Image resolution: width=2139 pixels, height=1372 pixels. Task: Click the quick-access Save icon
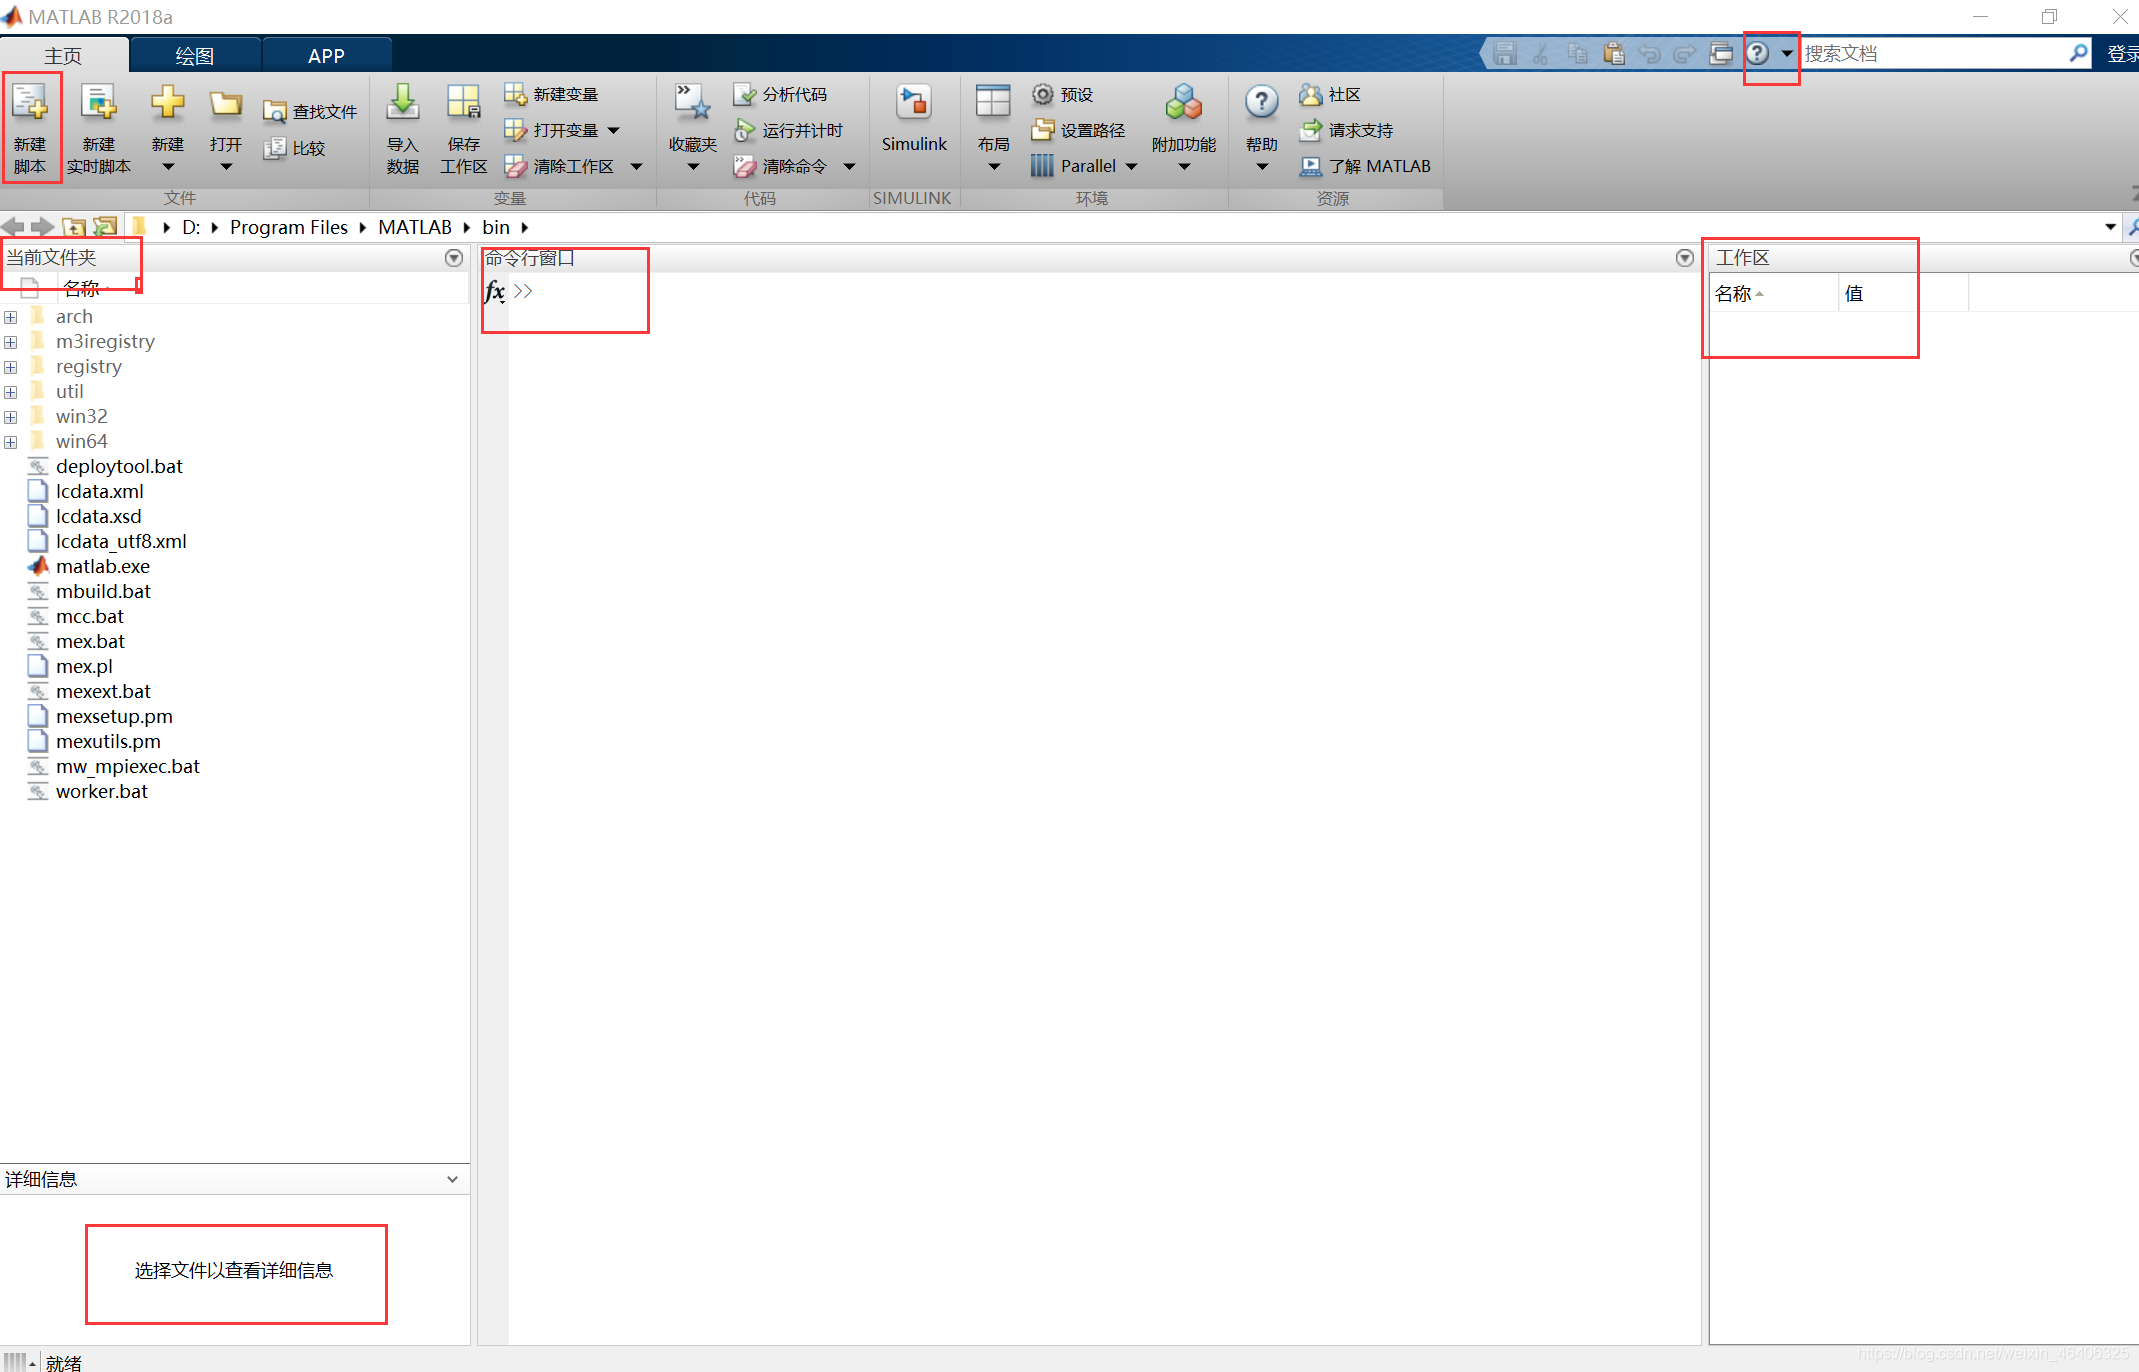[1505, 53]
